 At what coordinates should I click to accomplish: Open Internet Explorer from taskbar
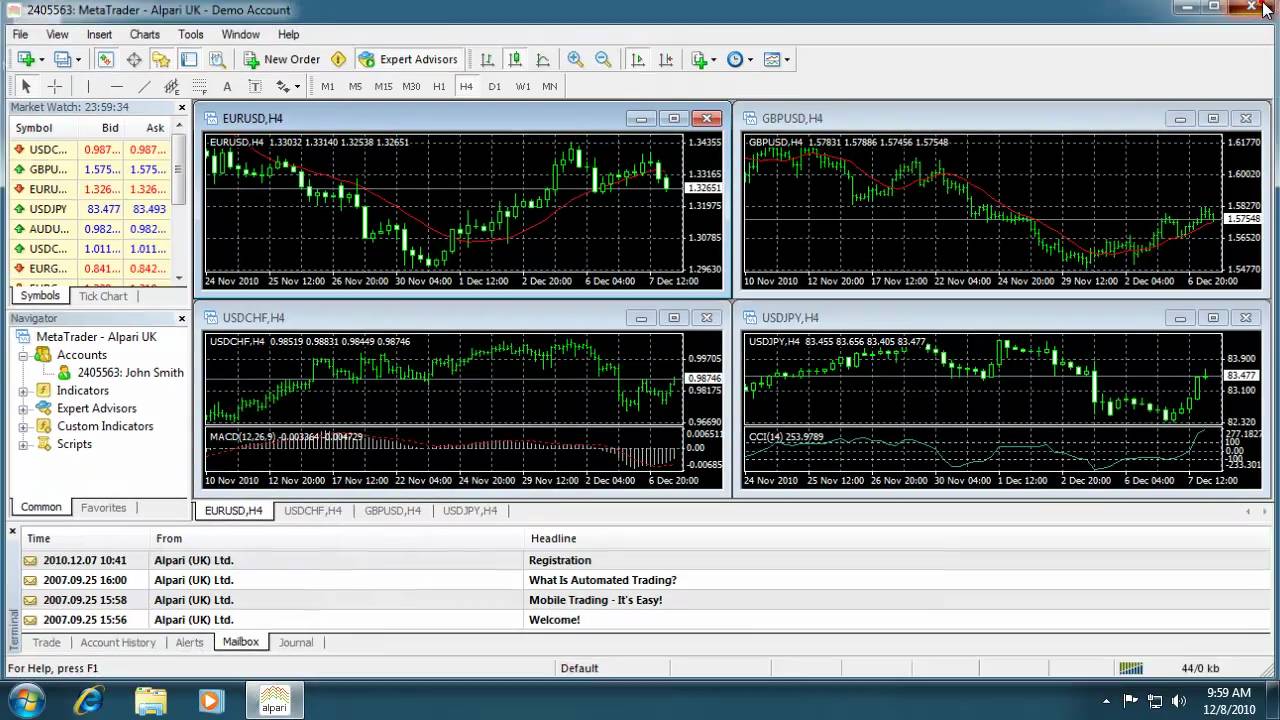pyautogui.click(x=89, y=701)
